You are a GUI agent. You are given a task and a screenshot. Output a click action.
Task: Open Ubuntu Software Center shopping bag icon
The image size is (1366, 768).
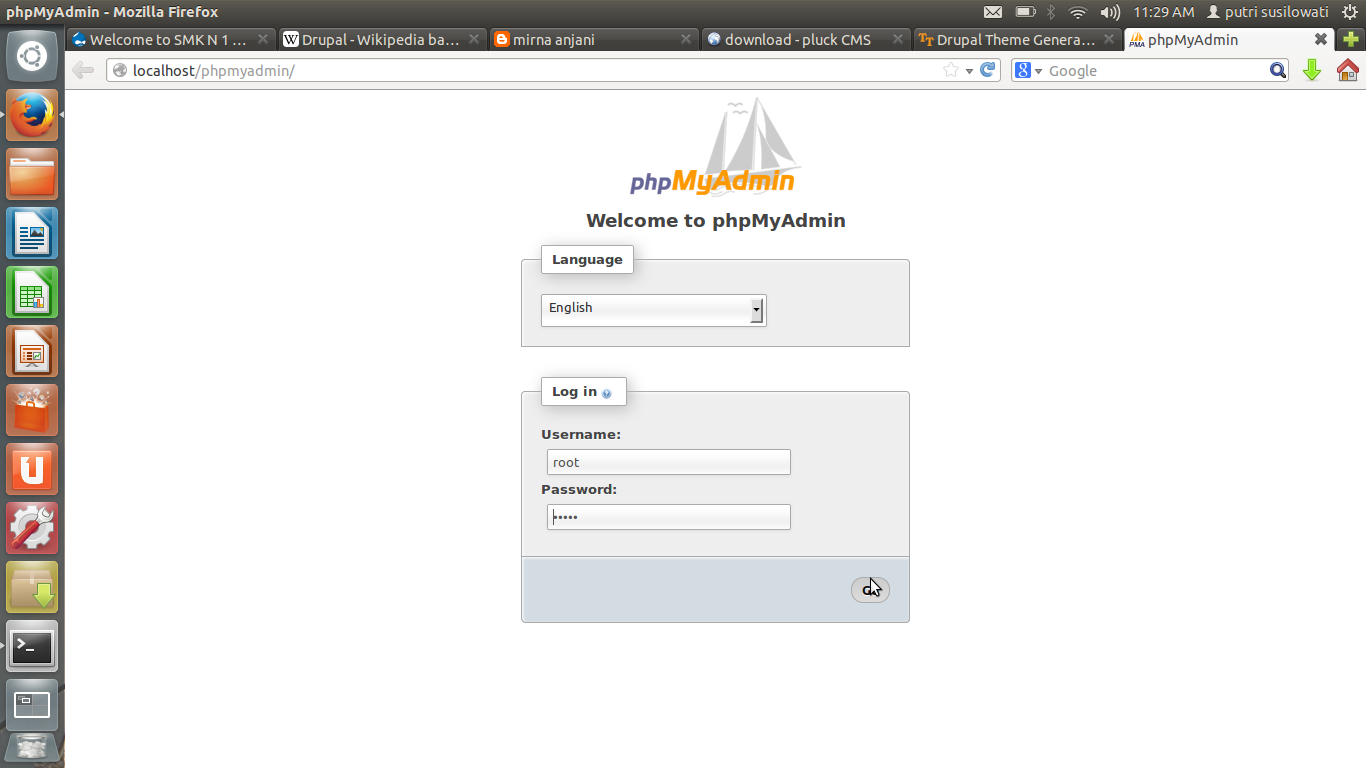tap(32, 410)
